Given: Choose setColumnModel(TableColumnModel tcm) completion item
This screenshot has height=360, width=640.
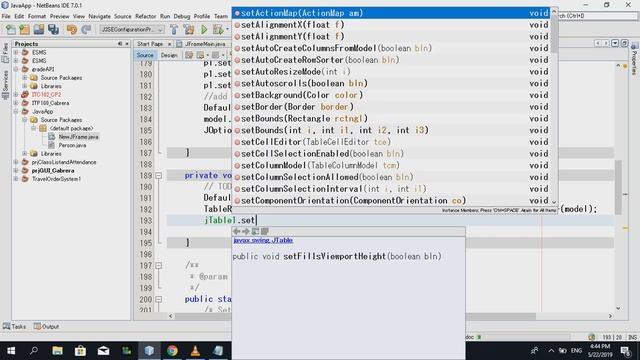Looking at the screenshot, I should (x=391, y=165).
